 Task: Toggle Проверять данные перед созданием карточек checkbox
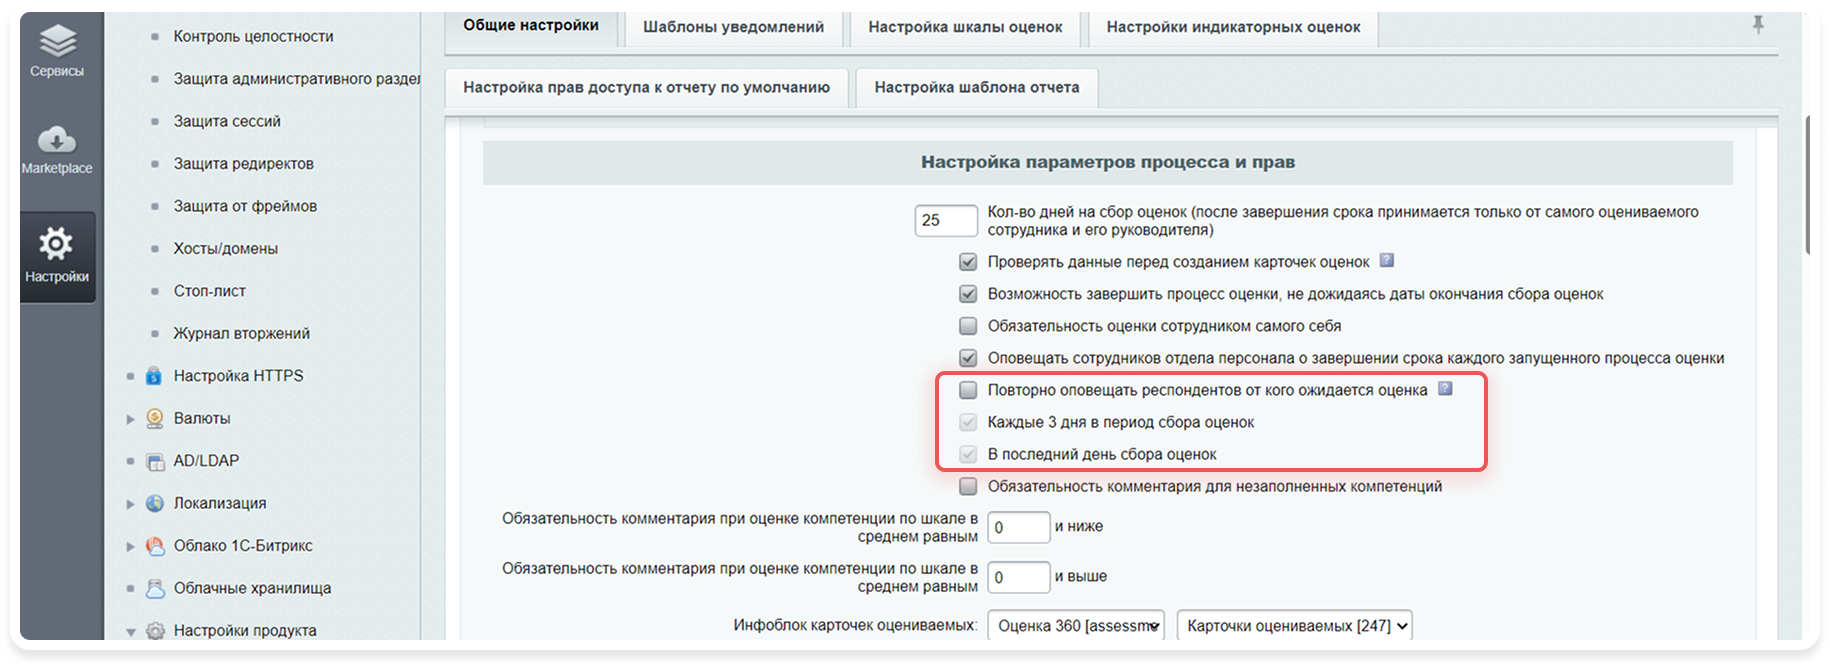click(x=968, y=262)
